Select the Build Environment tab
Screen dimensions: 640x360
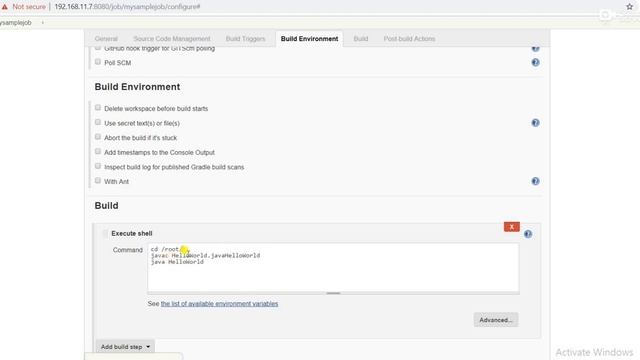(x=309, y=39)
